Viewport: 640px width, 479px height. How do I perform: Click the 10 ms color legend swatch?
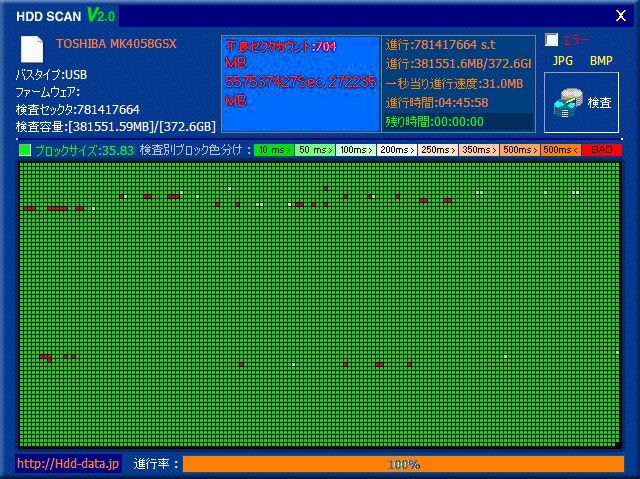pyautogui.click(x=273, y=150)
